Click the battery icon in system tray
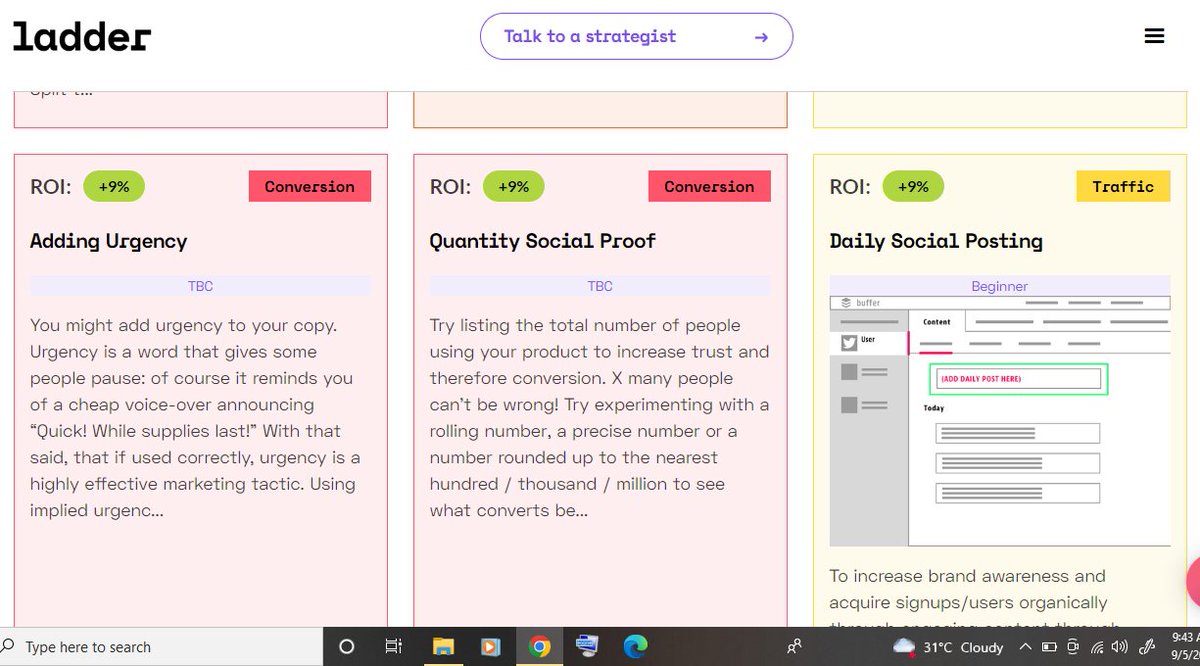Image resolution: width=1200 pixels, height=666 pixels. coord(1050,647)
